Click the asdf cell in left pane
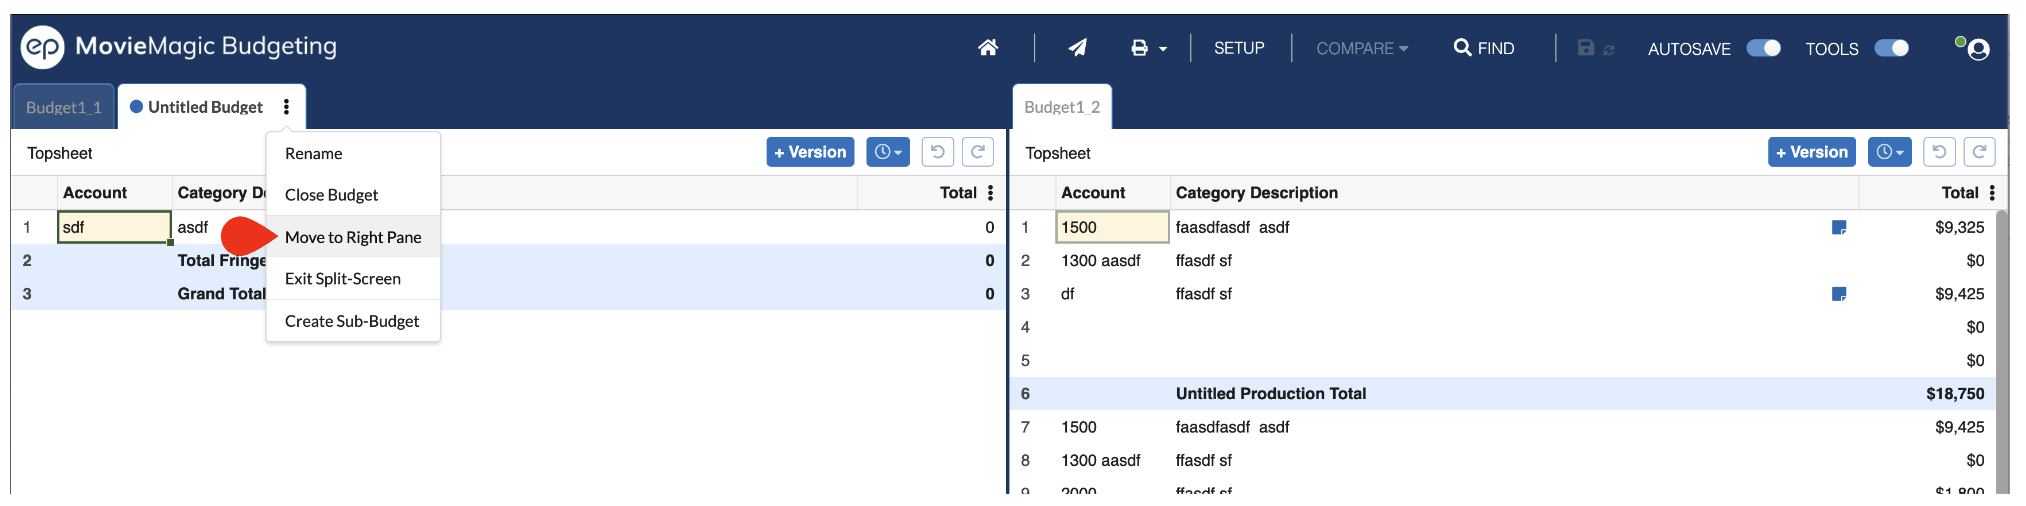Image resolution: width=2026 pixels, height=506 pixels. (x=193, y=227)
